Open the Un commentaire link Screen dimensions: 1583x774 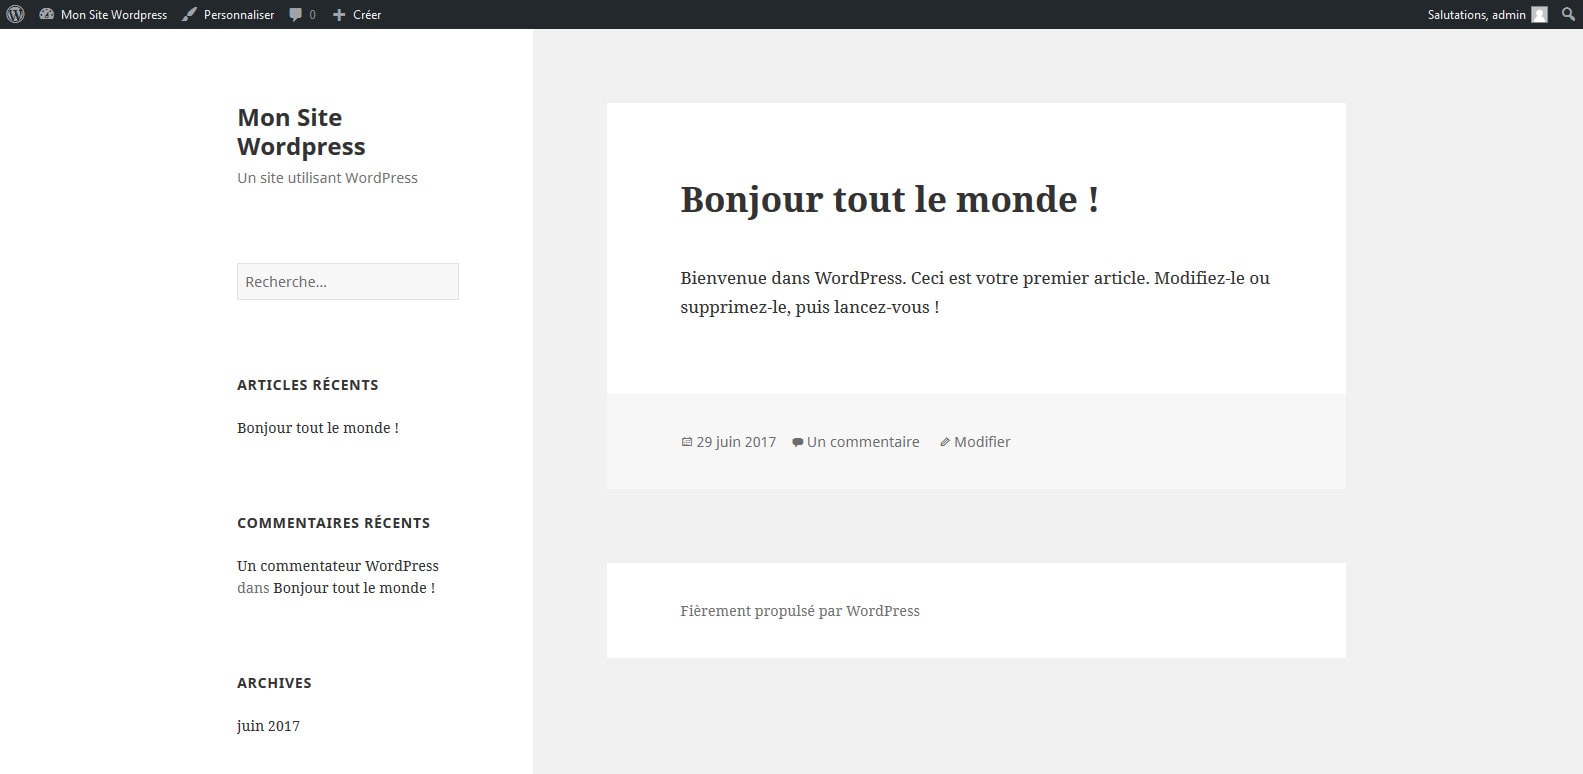point(863,442)
